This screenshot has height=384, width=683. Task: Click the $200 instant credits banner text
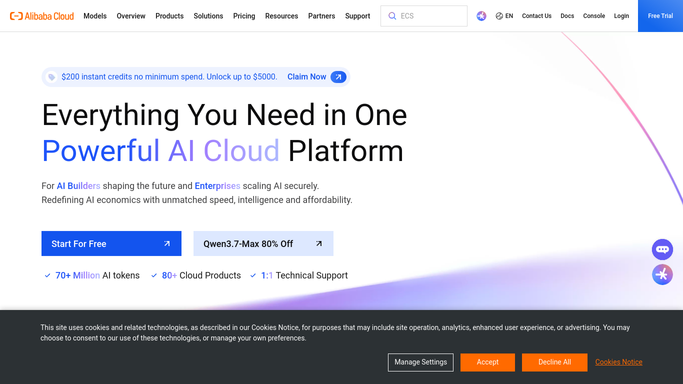coord(169,77)
